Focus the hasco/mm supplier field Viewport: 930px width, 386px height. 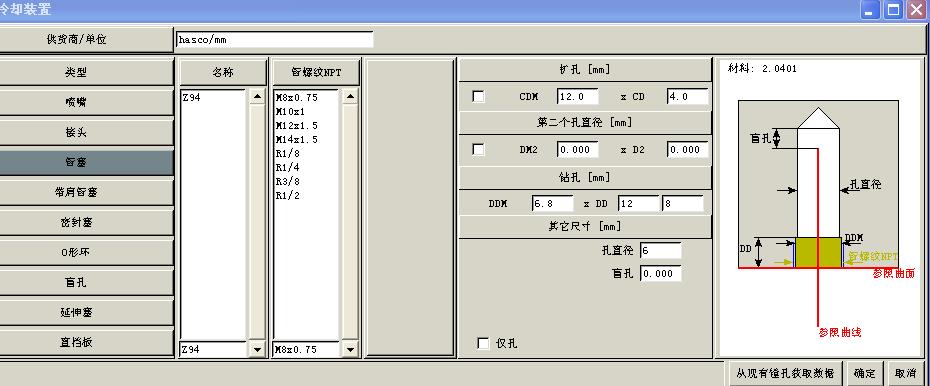(x=275, y=40)
